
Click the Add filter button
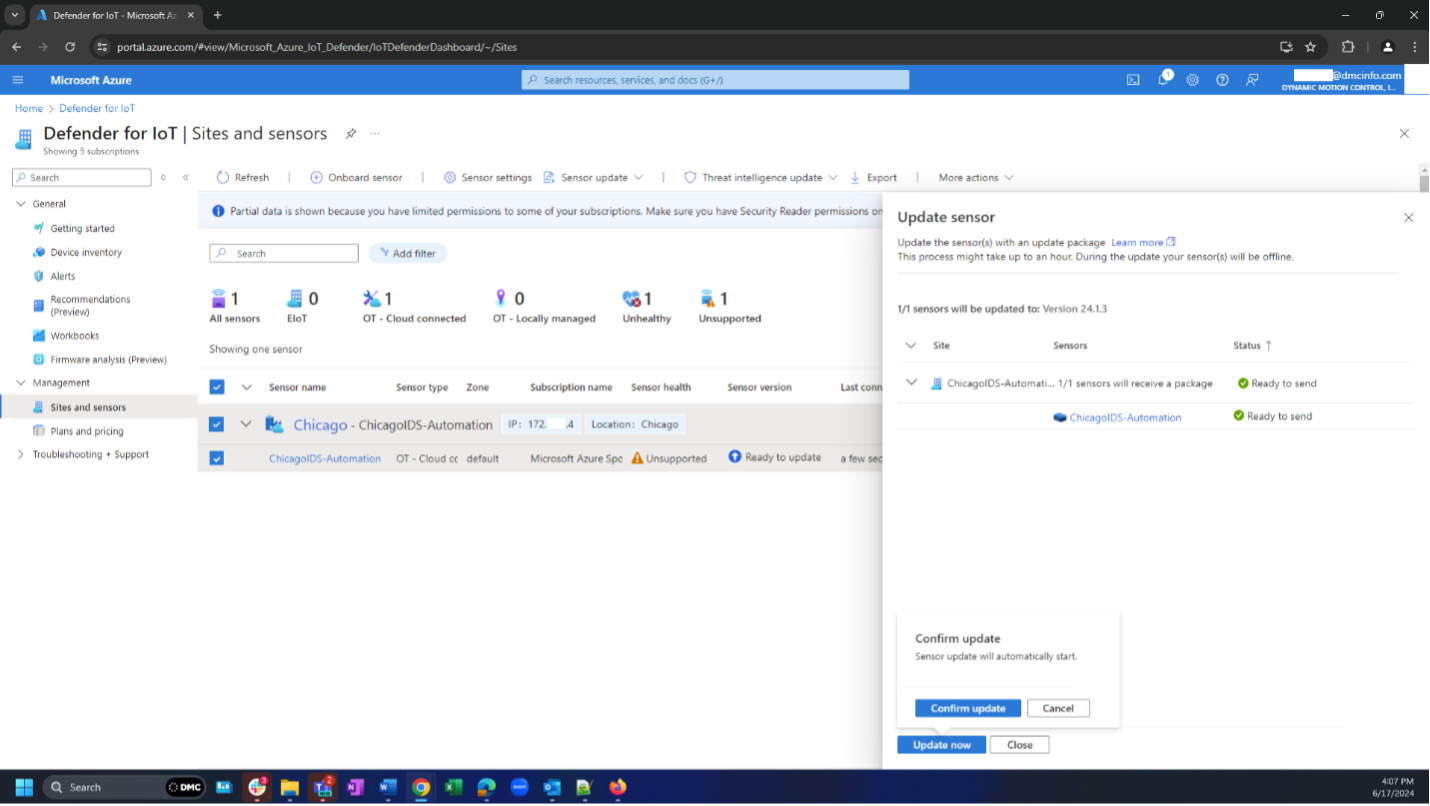click(408, 253)
